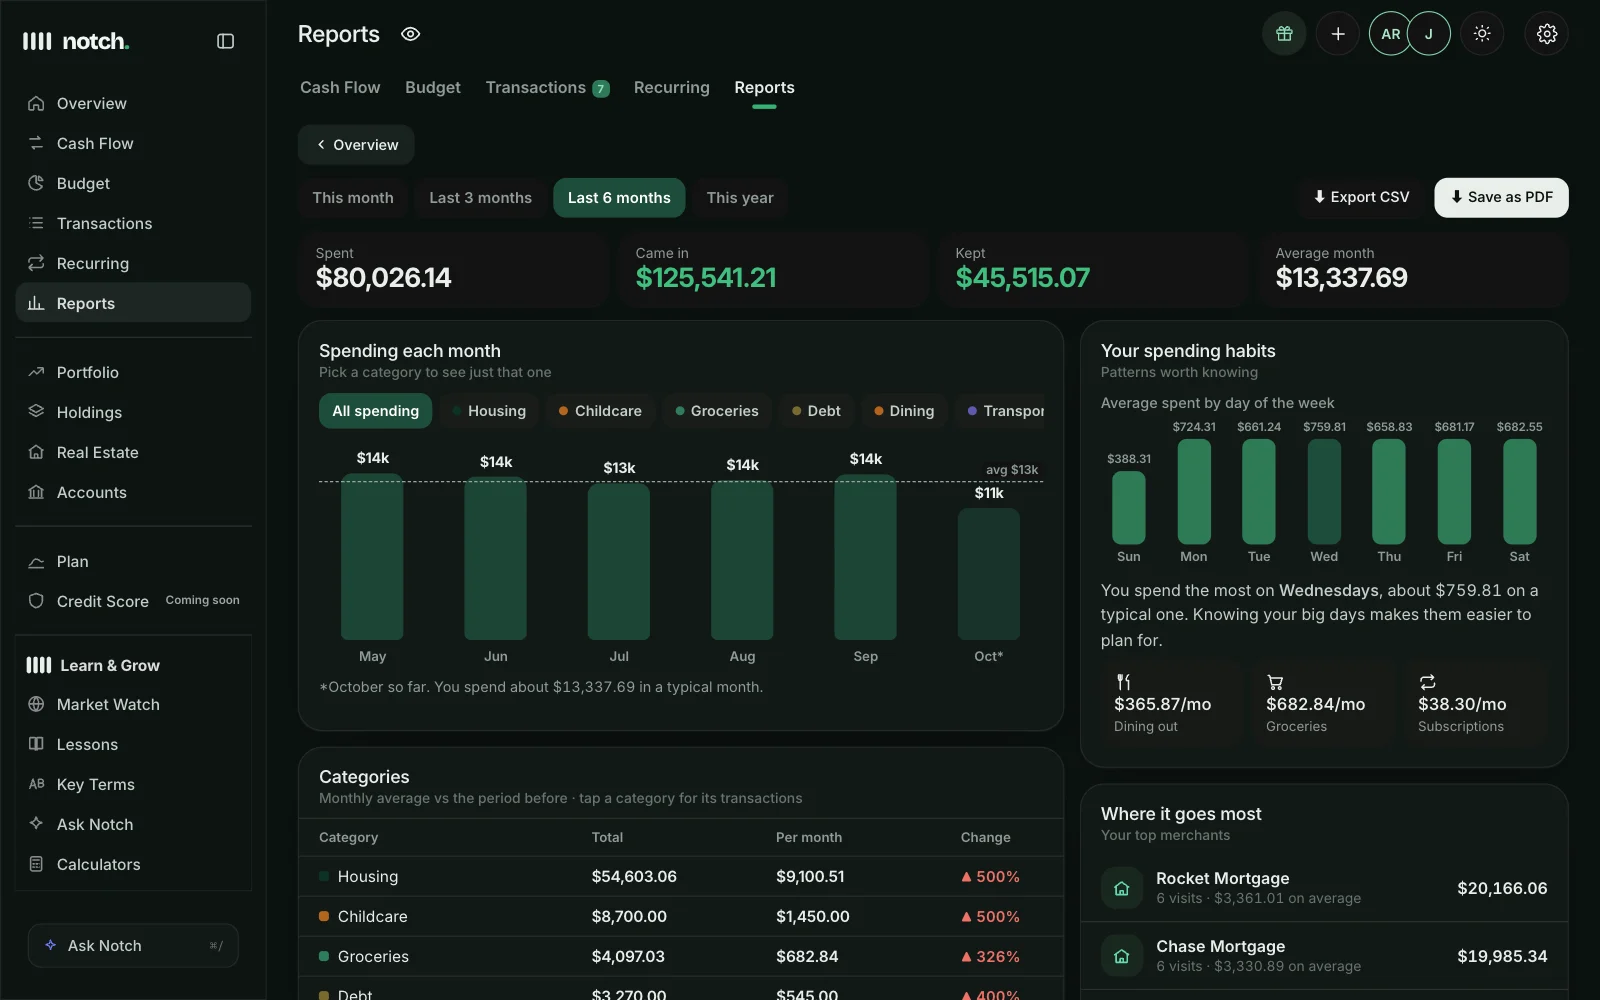Screen dimensions: 1600x1000
Task: Switch to the Recurring tab
Action: click(671, 88)
